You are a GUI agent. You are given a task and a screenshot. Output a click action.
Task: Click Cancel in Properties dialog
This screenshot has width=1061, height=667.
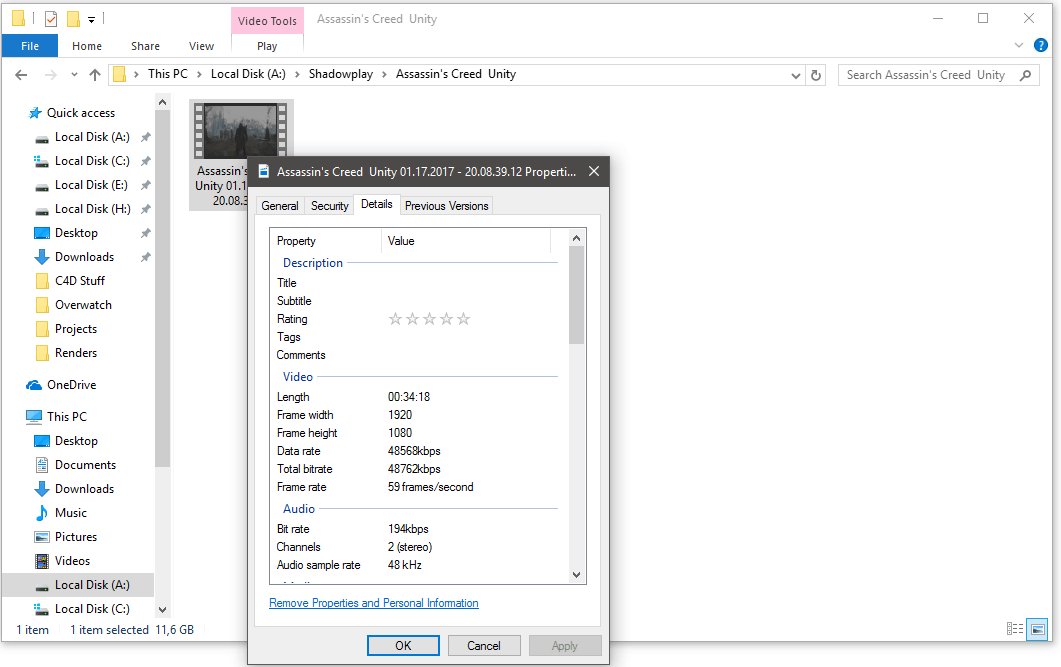coord(484,645)
